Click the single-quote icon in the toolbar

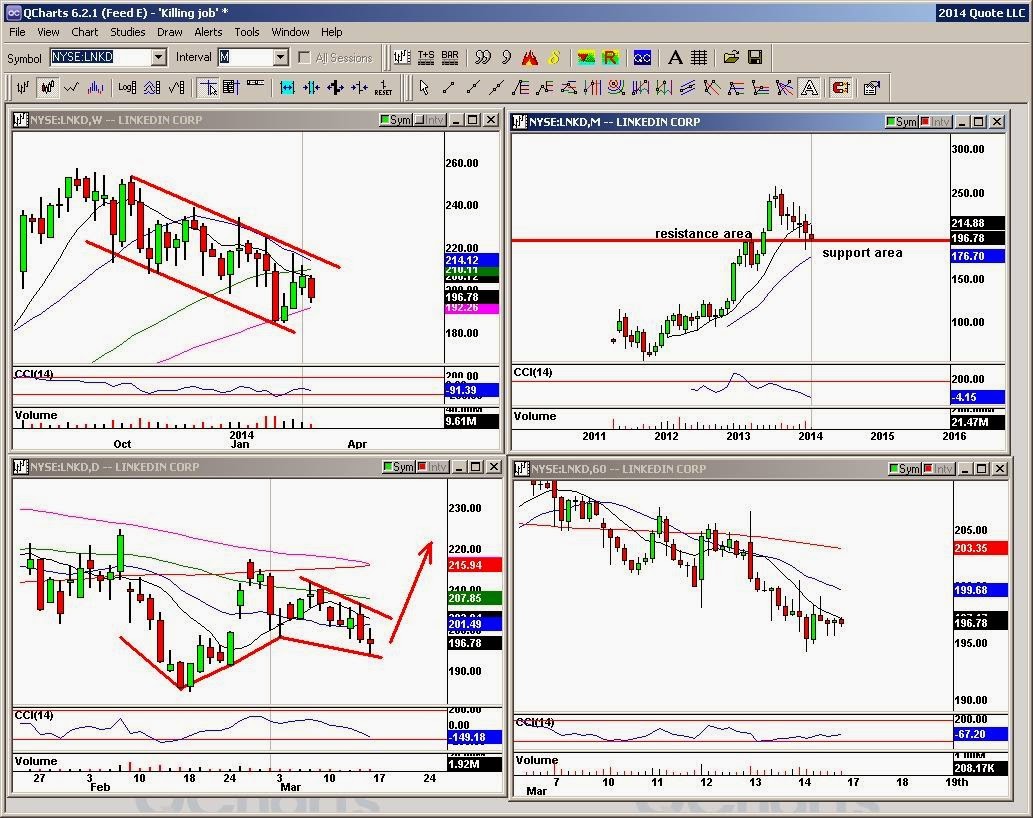click(506, 58)
